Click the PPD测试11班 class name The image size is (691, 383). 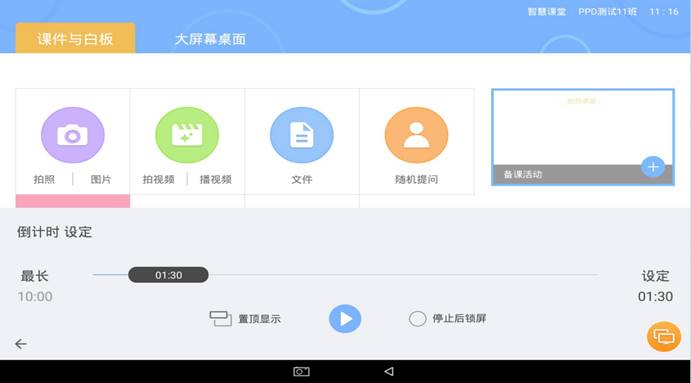tap(608, 12)
